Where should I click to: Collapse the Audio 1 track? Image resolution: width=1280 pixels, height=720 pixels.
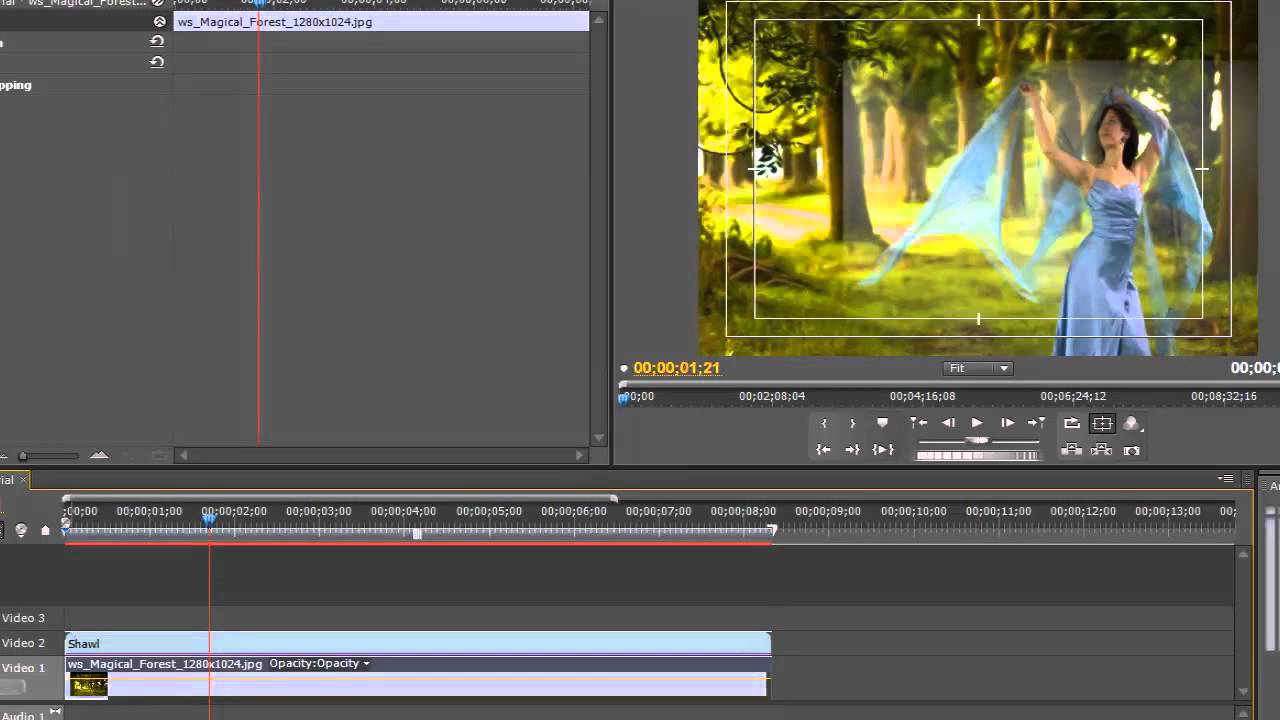pyautogui.click(x=55, y=713)
